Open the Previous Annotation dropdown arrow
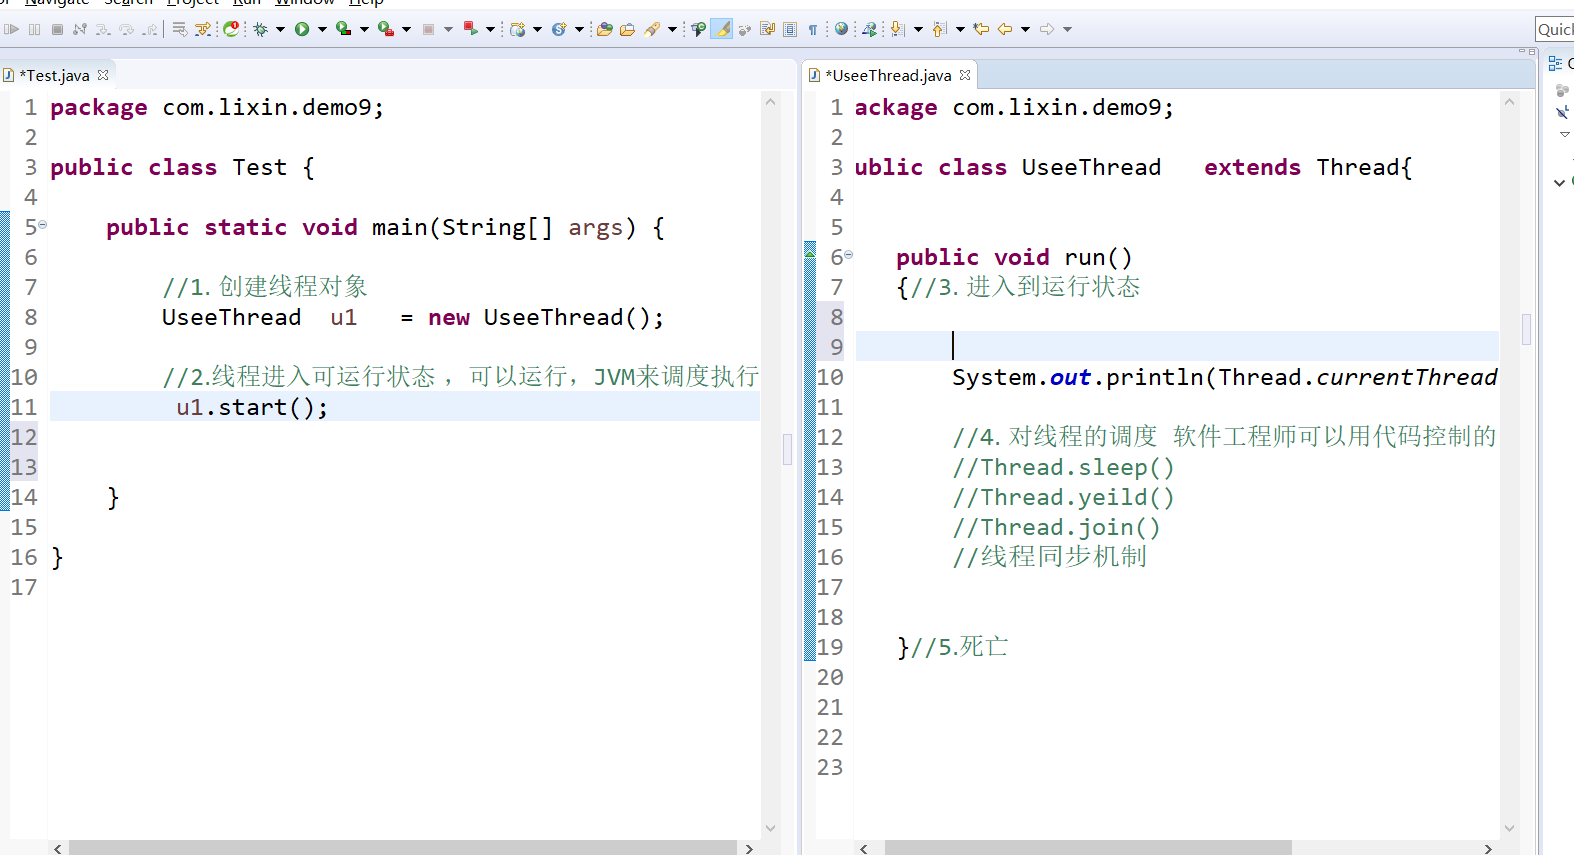 click(x=960, y=29)
